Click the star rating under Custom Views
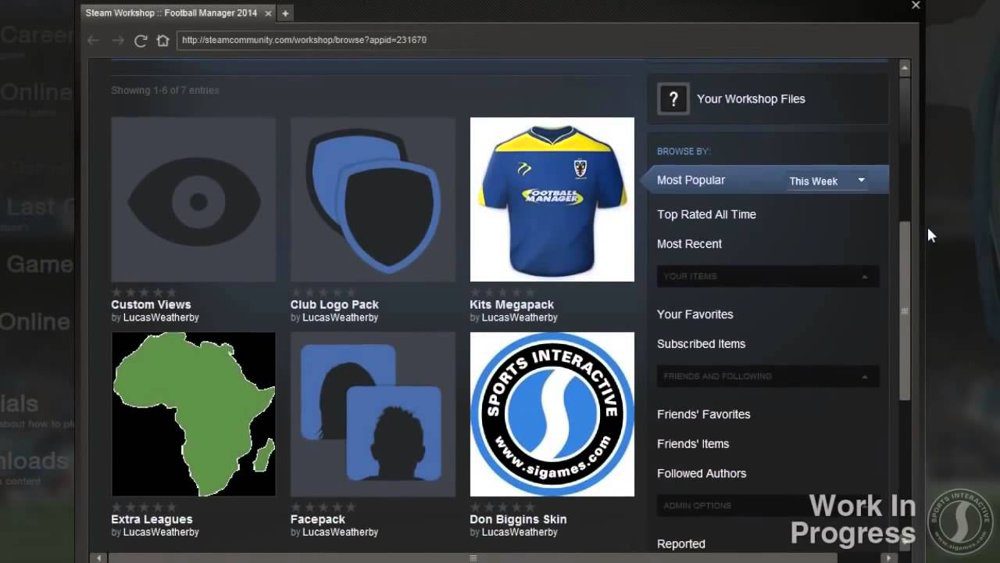The width and height of the screenshot is (1000, 563). coord(143,292)
